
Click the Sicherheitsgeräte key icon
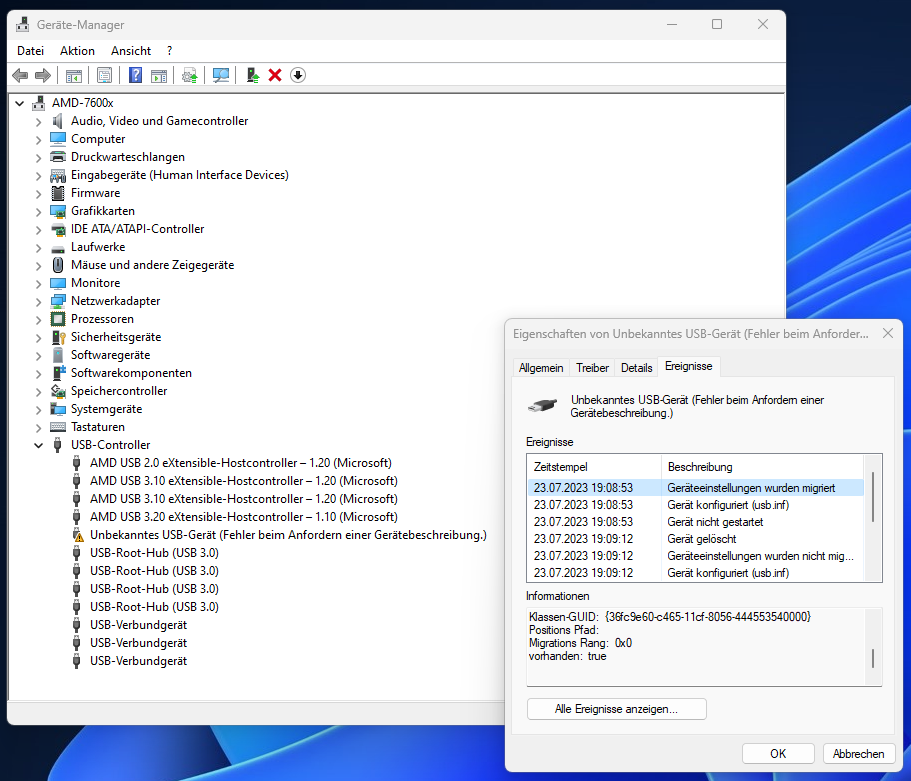58,337
